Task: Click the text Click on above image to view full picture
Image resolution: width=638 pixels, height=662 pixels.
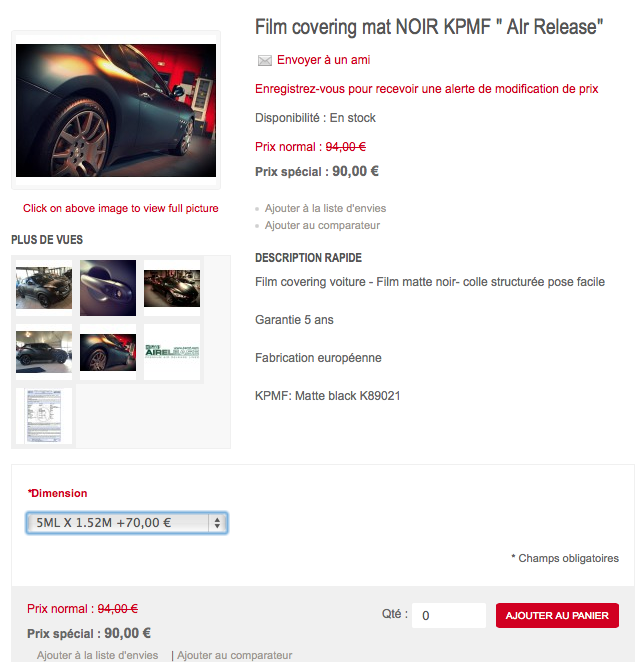Action: (x=120, y=208)
